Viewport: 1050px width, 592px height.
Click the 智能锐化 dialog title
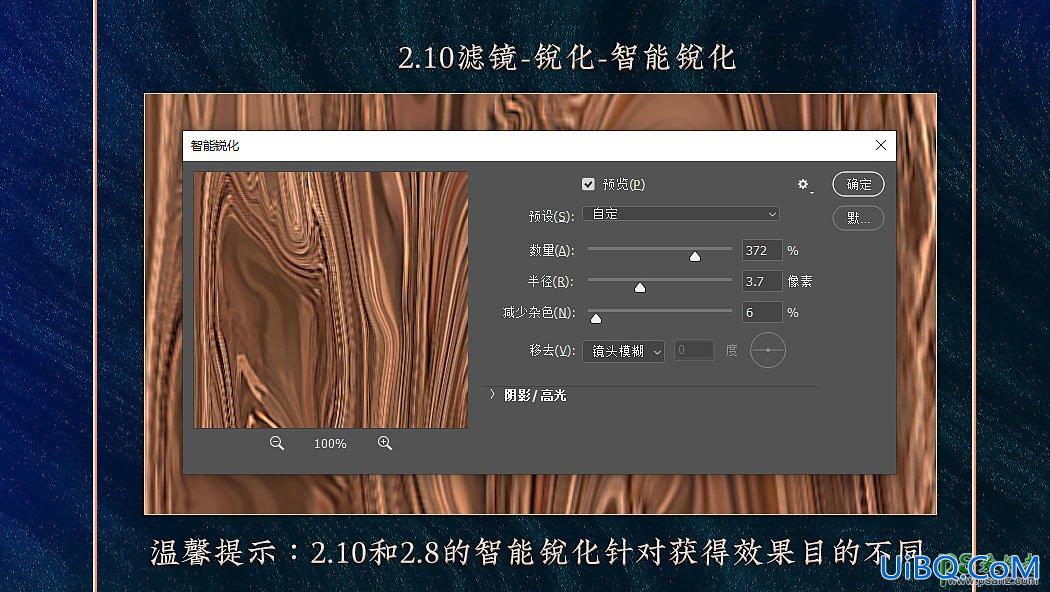214,145
